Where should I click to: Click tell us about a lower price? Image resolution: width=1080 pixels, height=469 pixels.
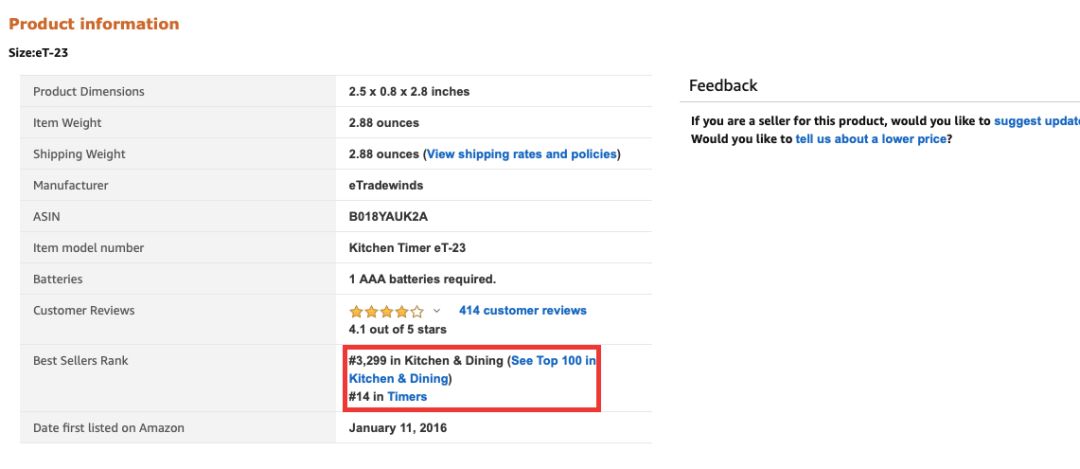(x=870, y=139)
